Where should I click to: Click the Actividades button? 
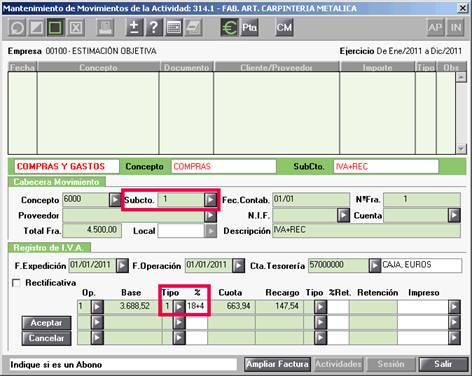(339, 364)
